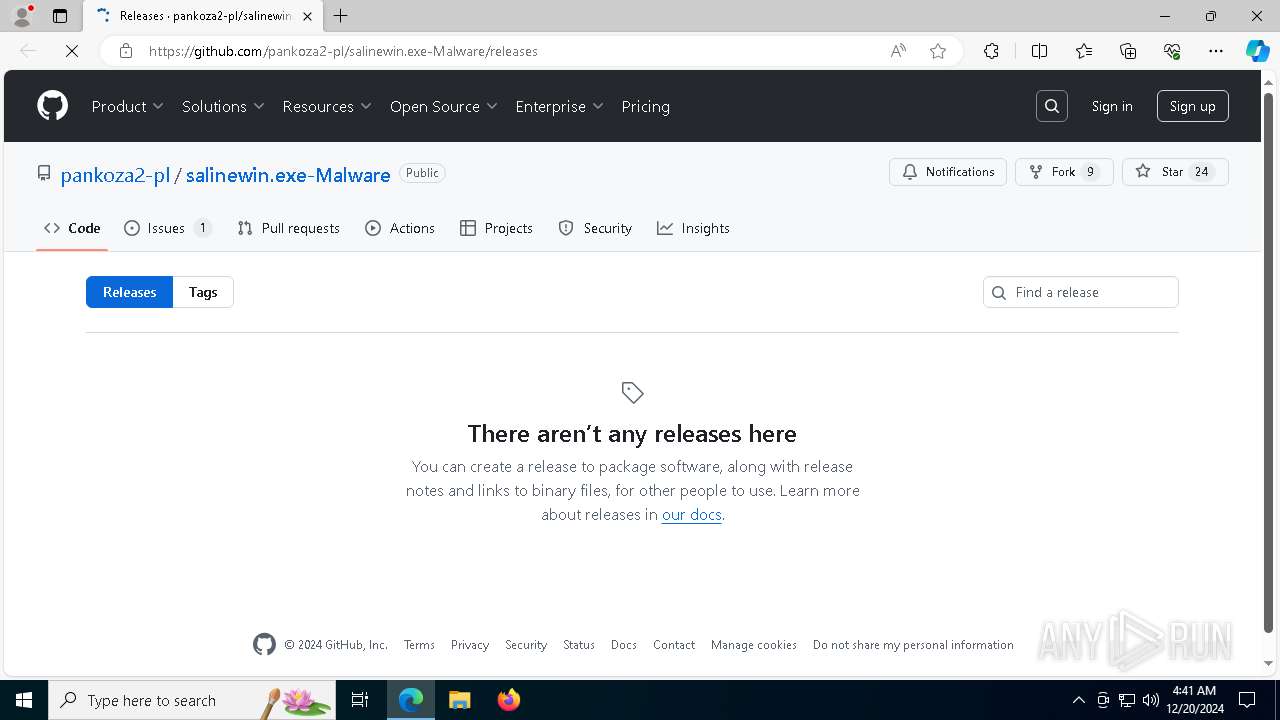This screenshot has height=720, width=1280.
Task: Open Task View on the taskbar
Action: pyautogui.click(x=360, y=700)
